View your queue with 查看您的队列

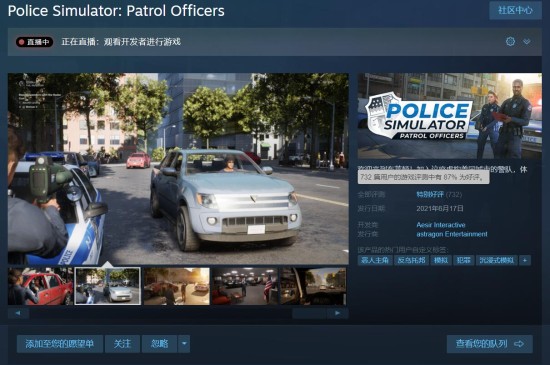490,344
